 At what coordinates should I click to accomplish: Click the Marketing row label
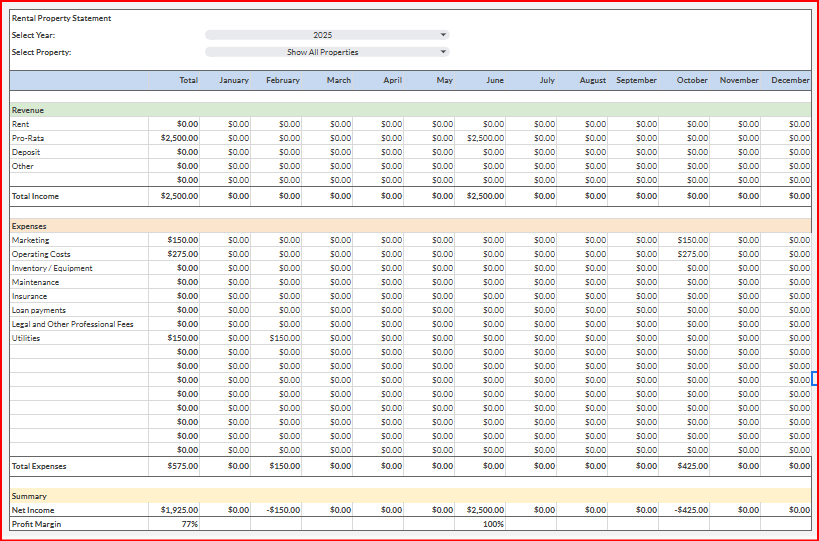point(30,240)
